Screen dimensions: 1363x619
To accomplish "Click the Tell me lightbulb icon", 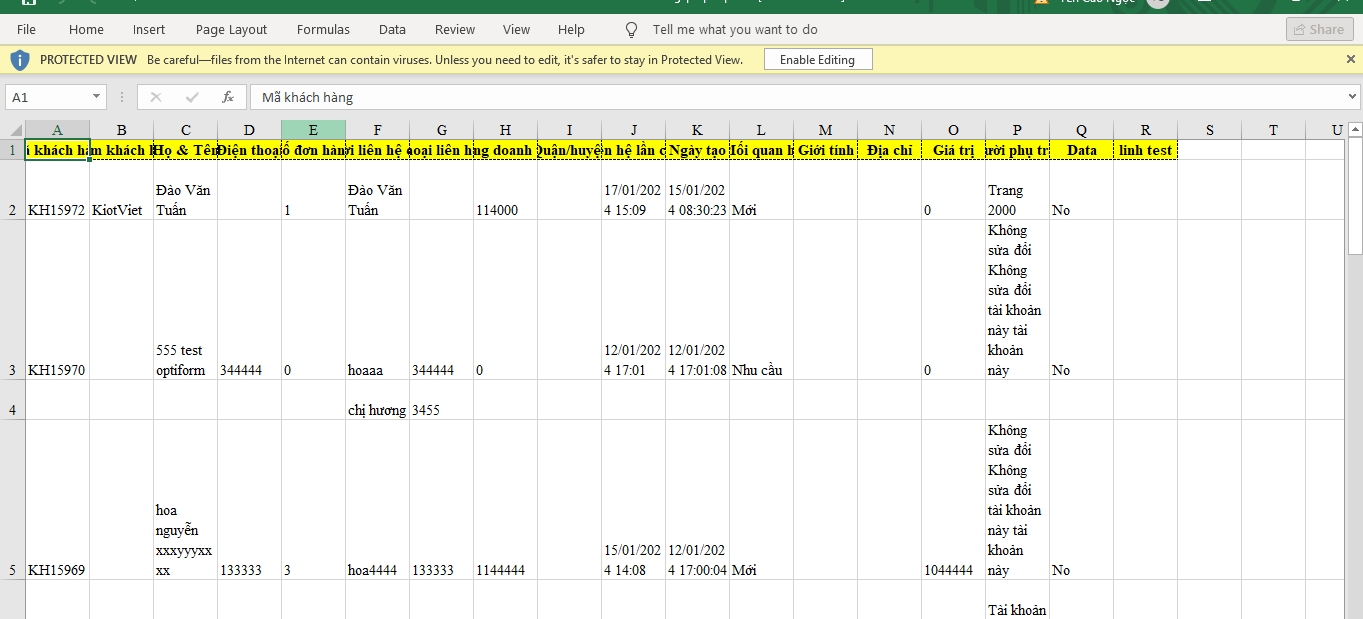I will coord(631,29).
